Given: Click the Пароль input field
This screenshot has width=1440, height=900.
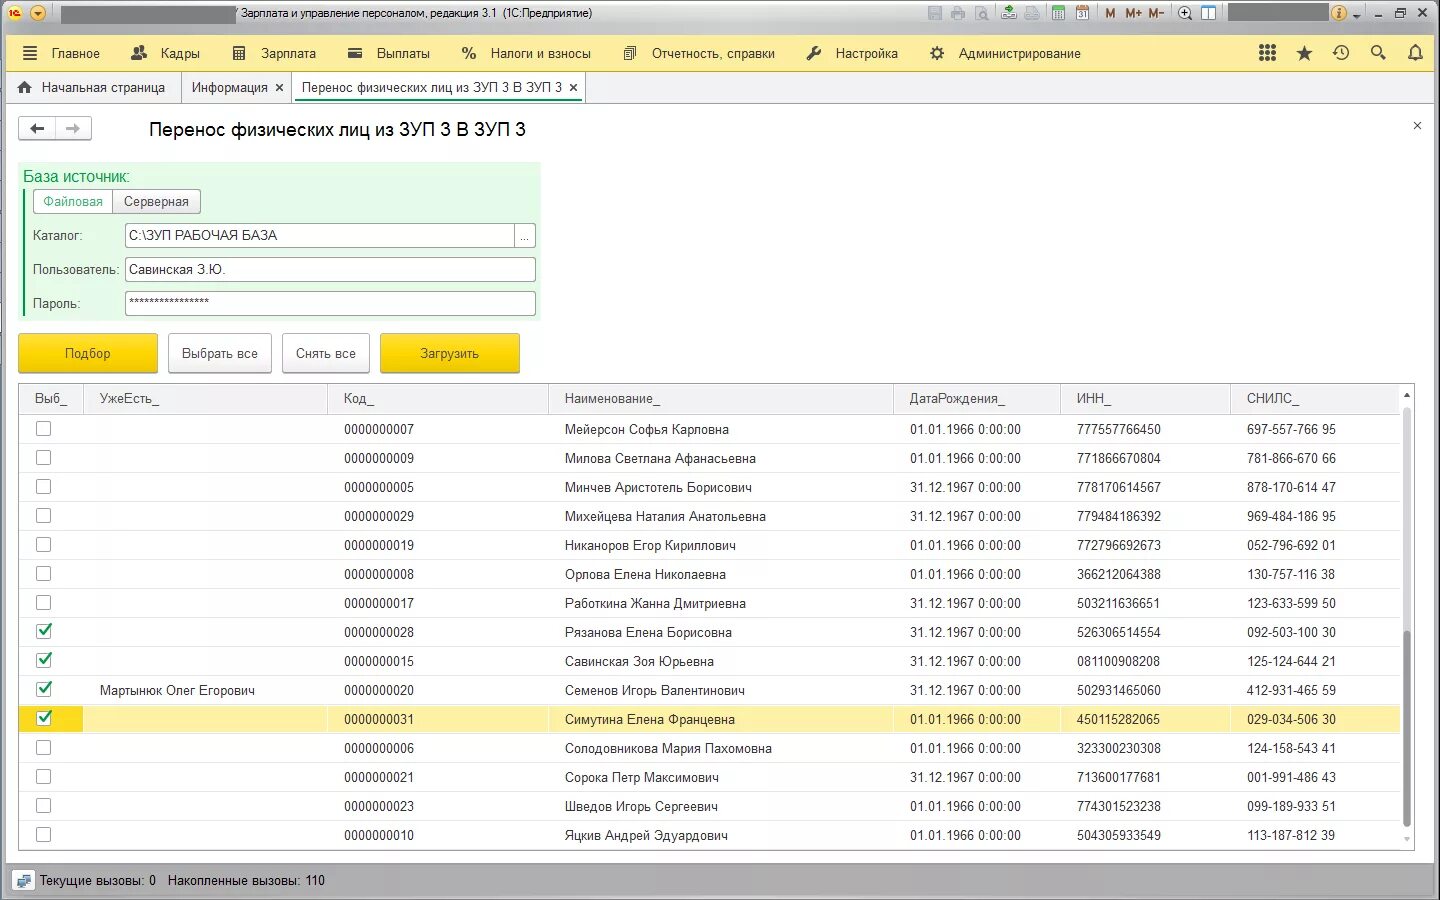Looking at the screenshot, I should pos(330,303).
